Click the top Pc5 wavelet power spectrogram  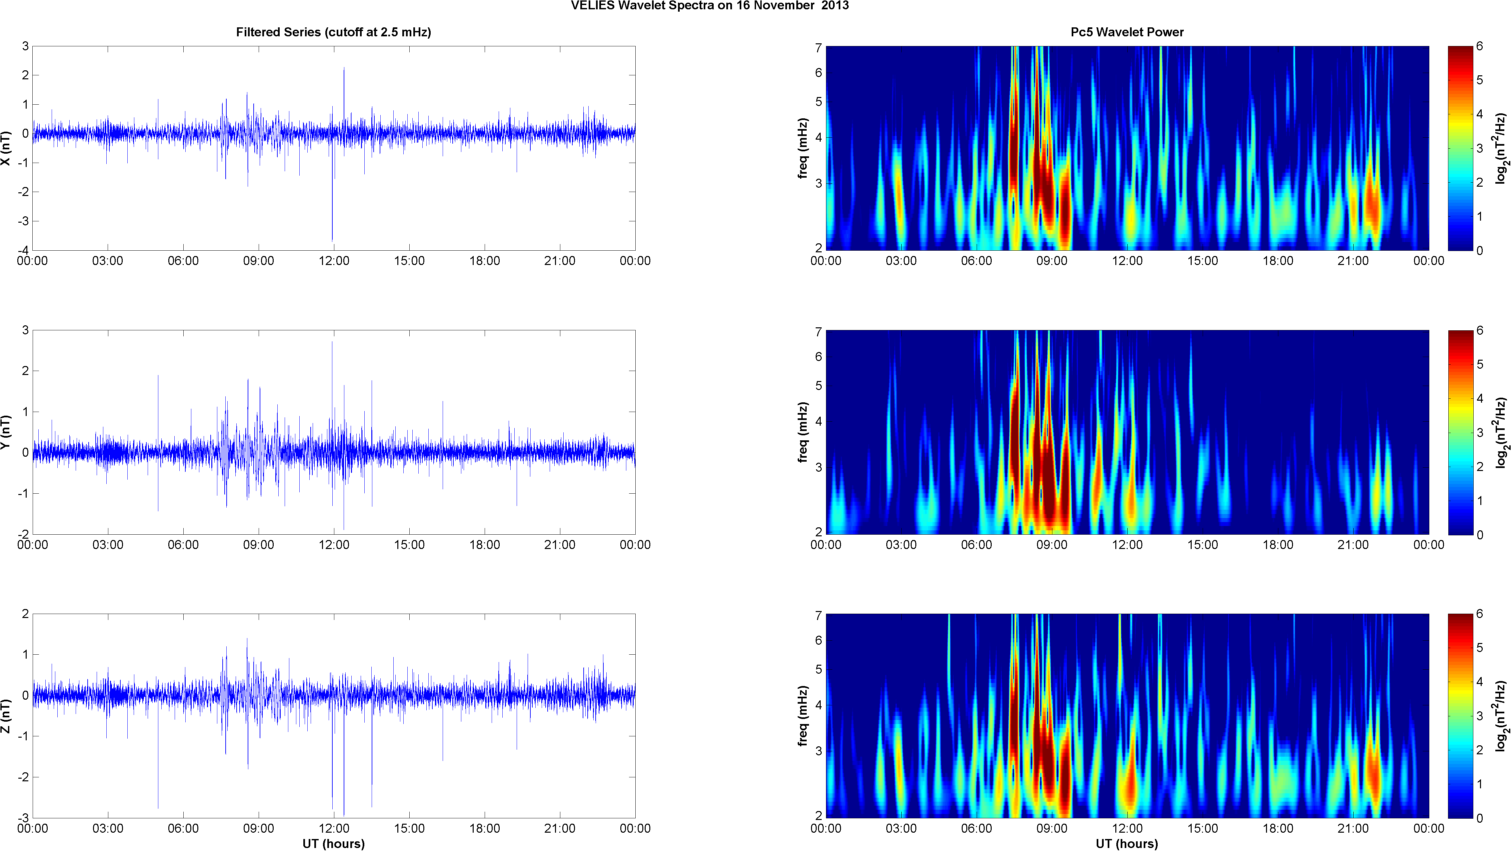1127,148
